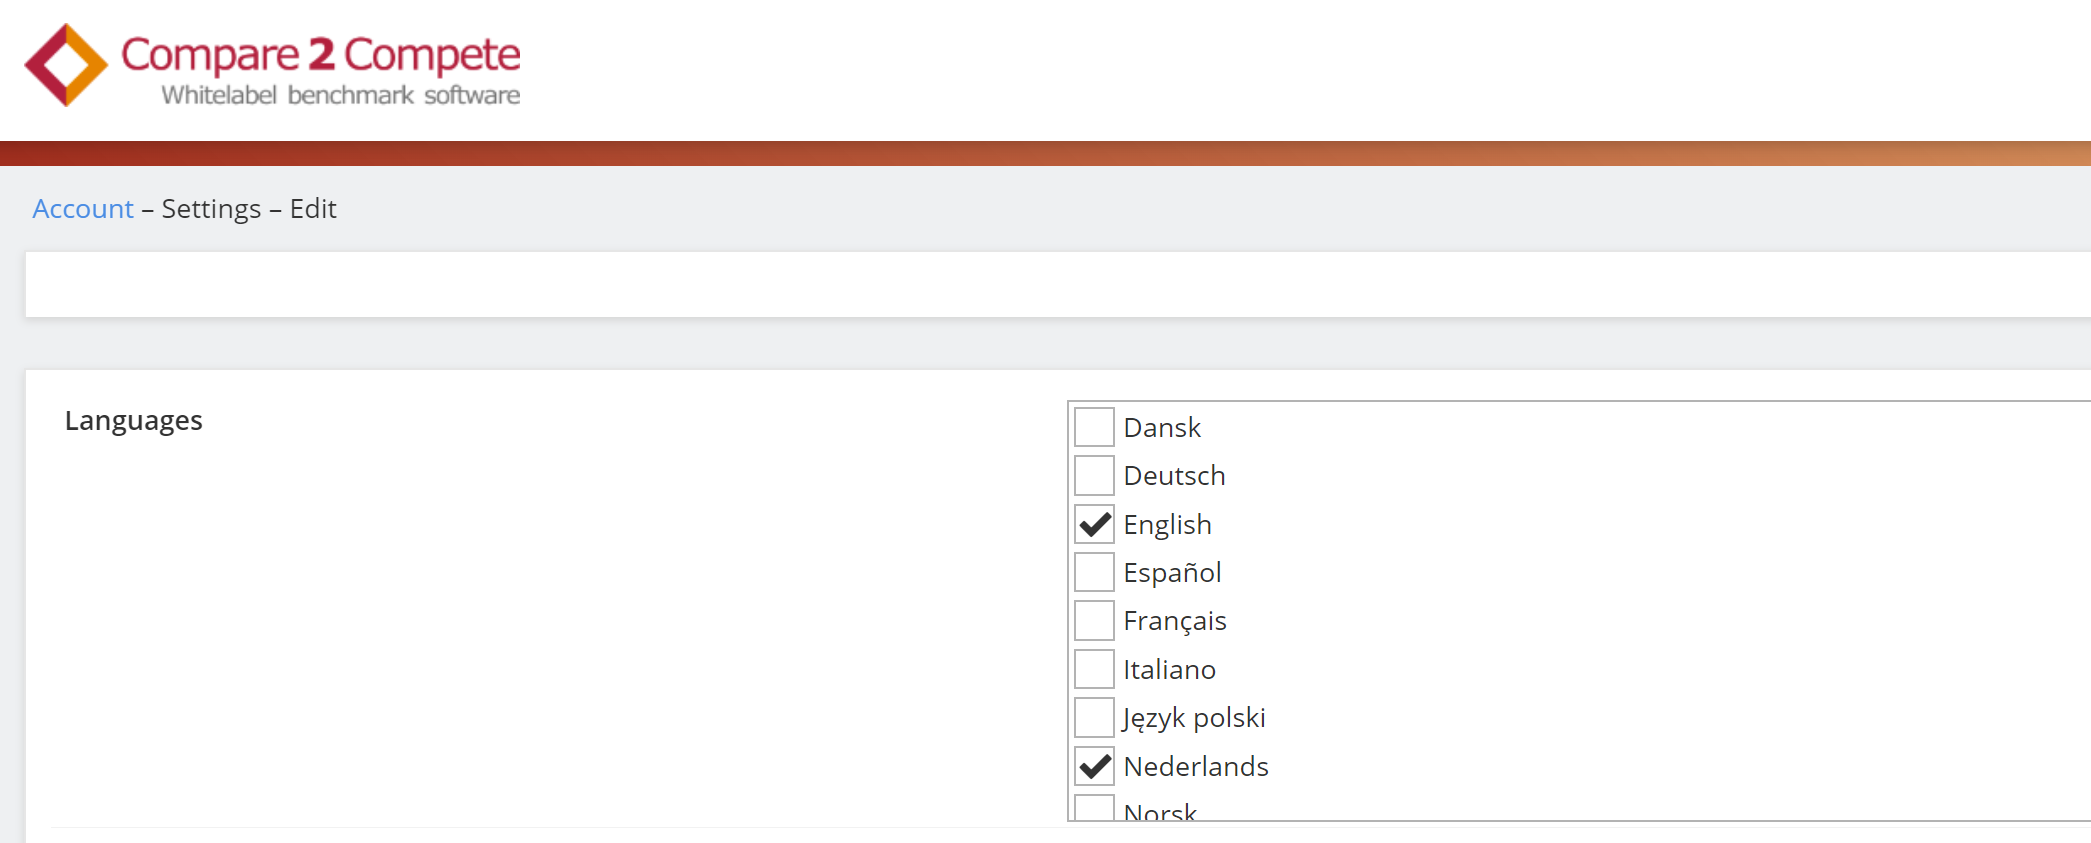Click the Compare 2 Compete diamond logo icon
This screenshot has height=843, width=2091.
point(66,65)
